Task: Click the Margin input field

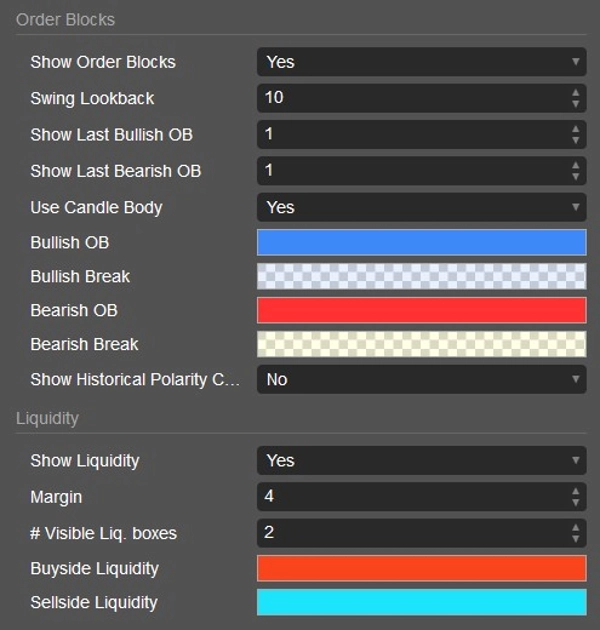Action: point(410,496)
